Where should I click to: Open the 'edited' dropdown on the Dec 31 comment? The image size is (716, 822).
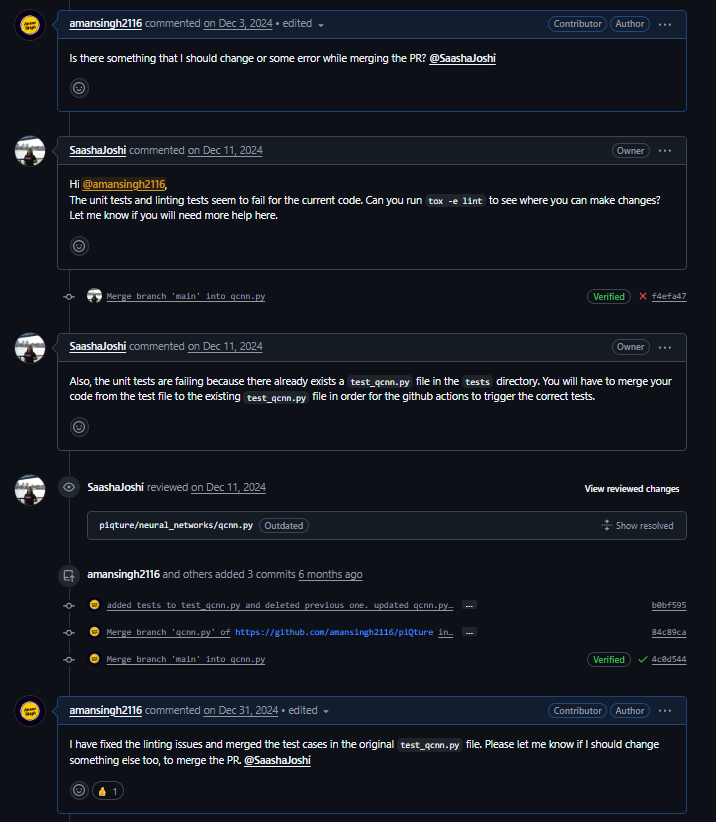pos(303,710)
